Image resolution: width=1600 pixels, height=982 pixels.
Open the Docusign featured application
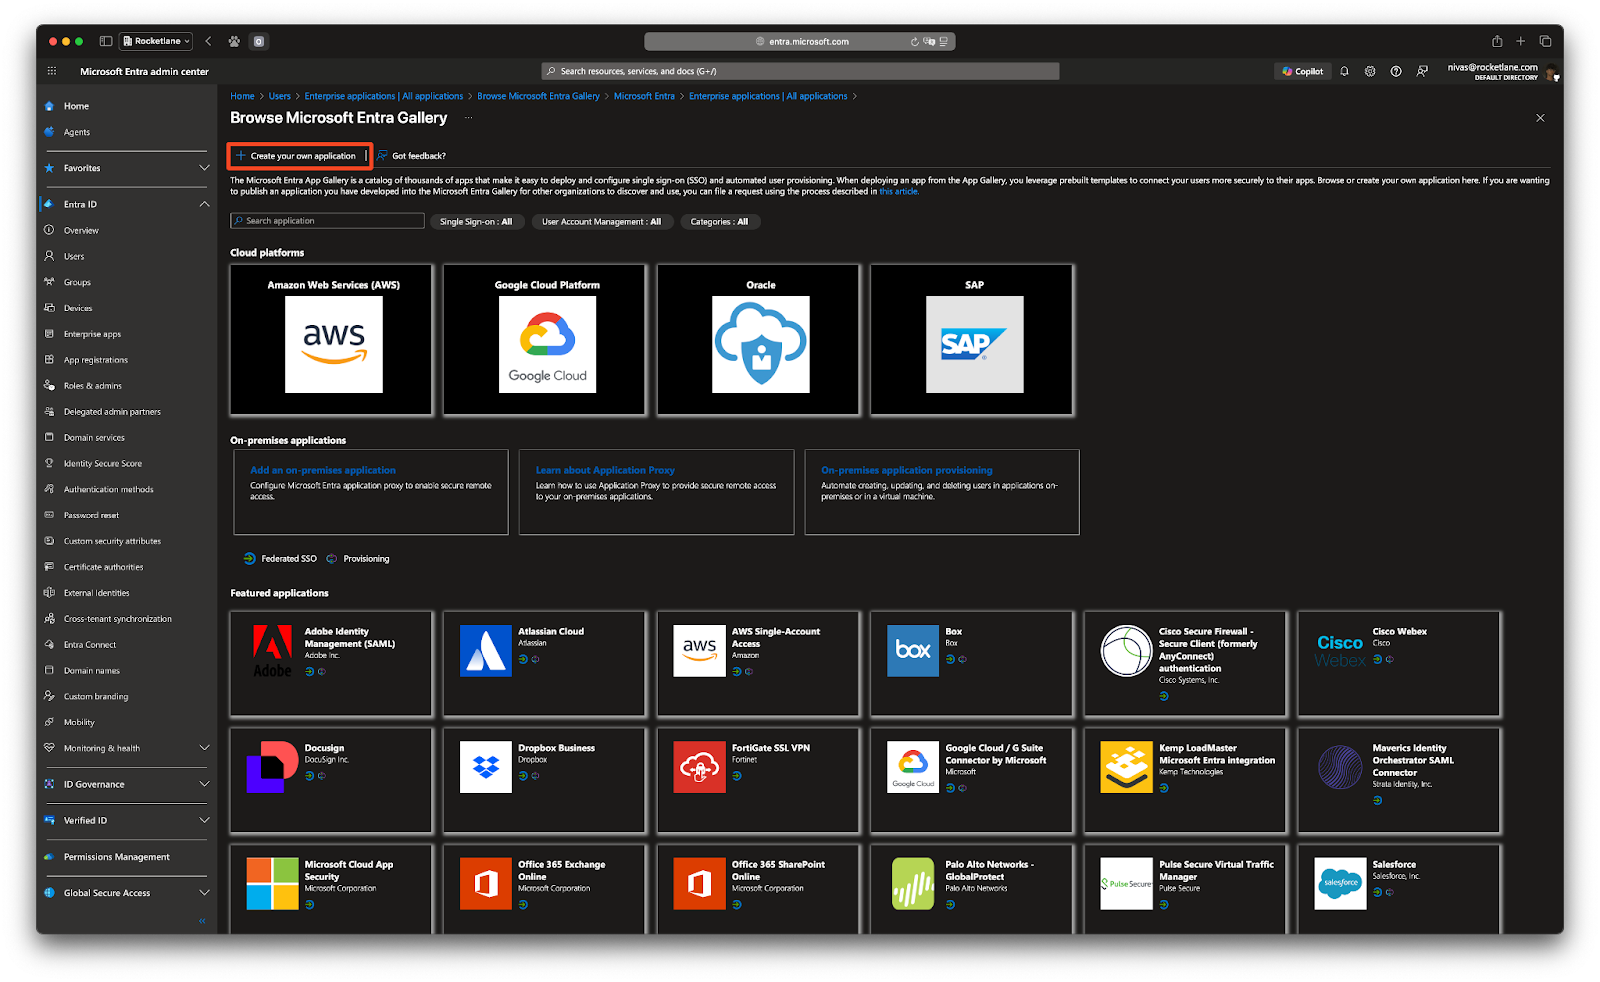(332, 780)
